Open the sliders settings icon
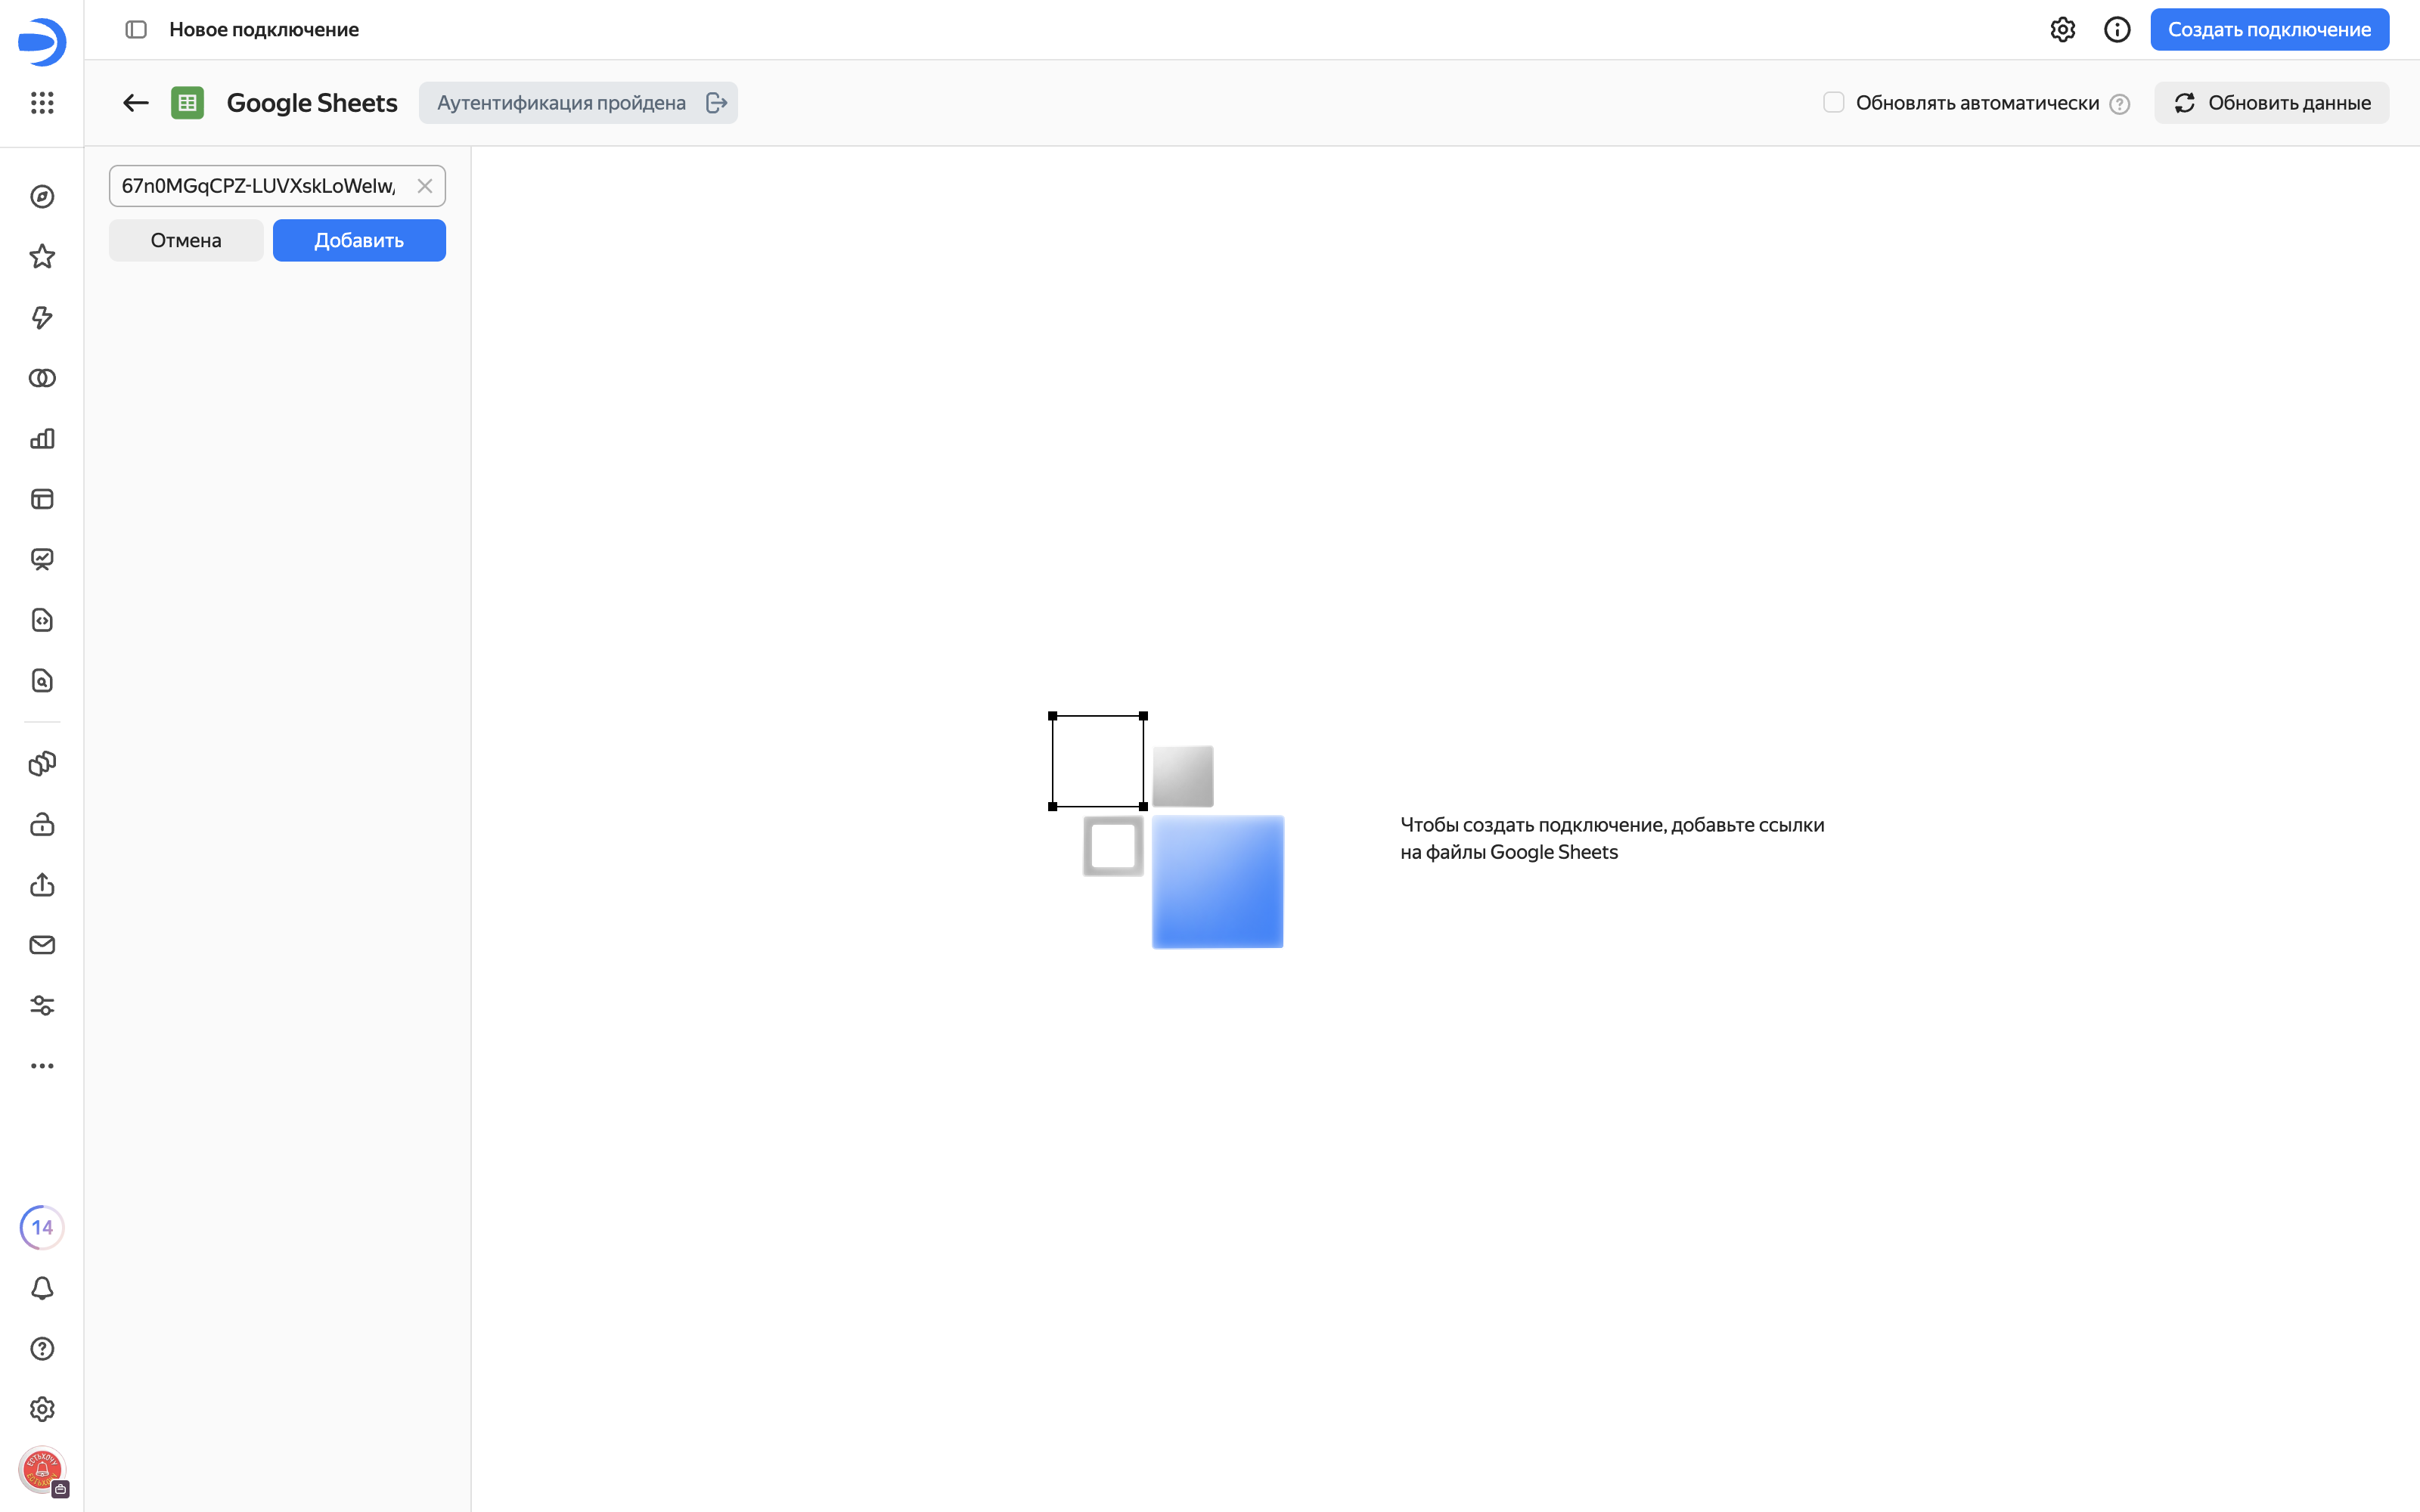 42,1006
